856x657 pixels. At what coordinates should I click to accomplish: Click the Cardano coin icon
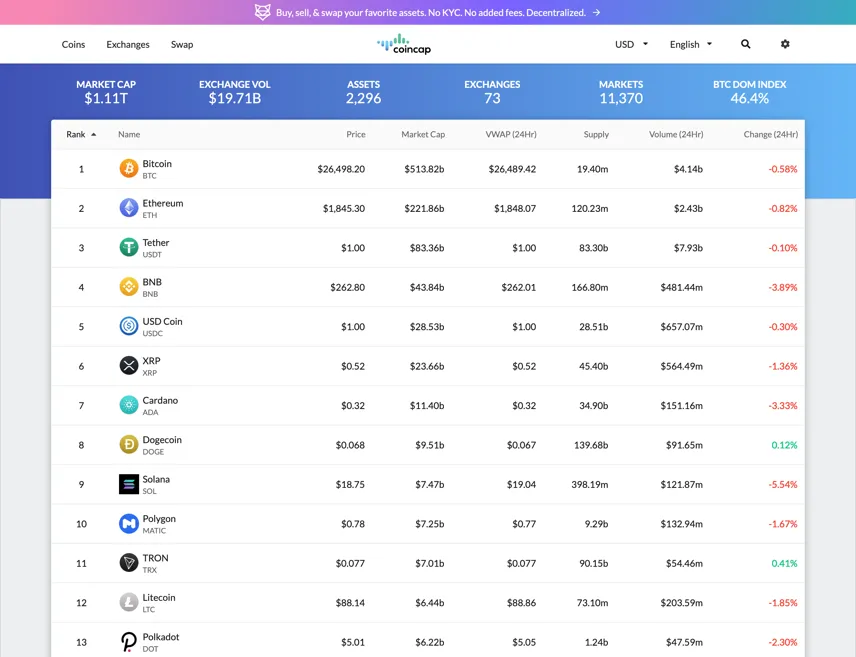tap(129, 405)
